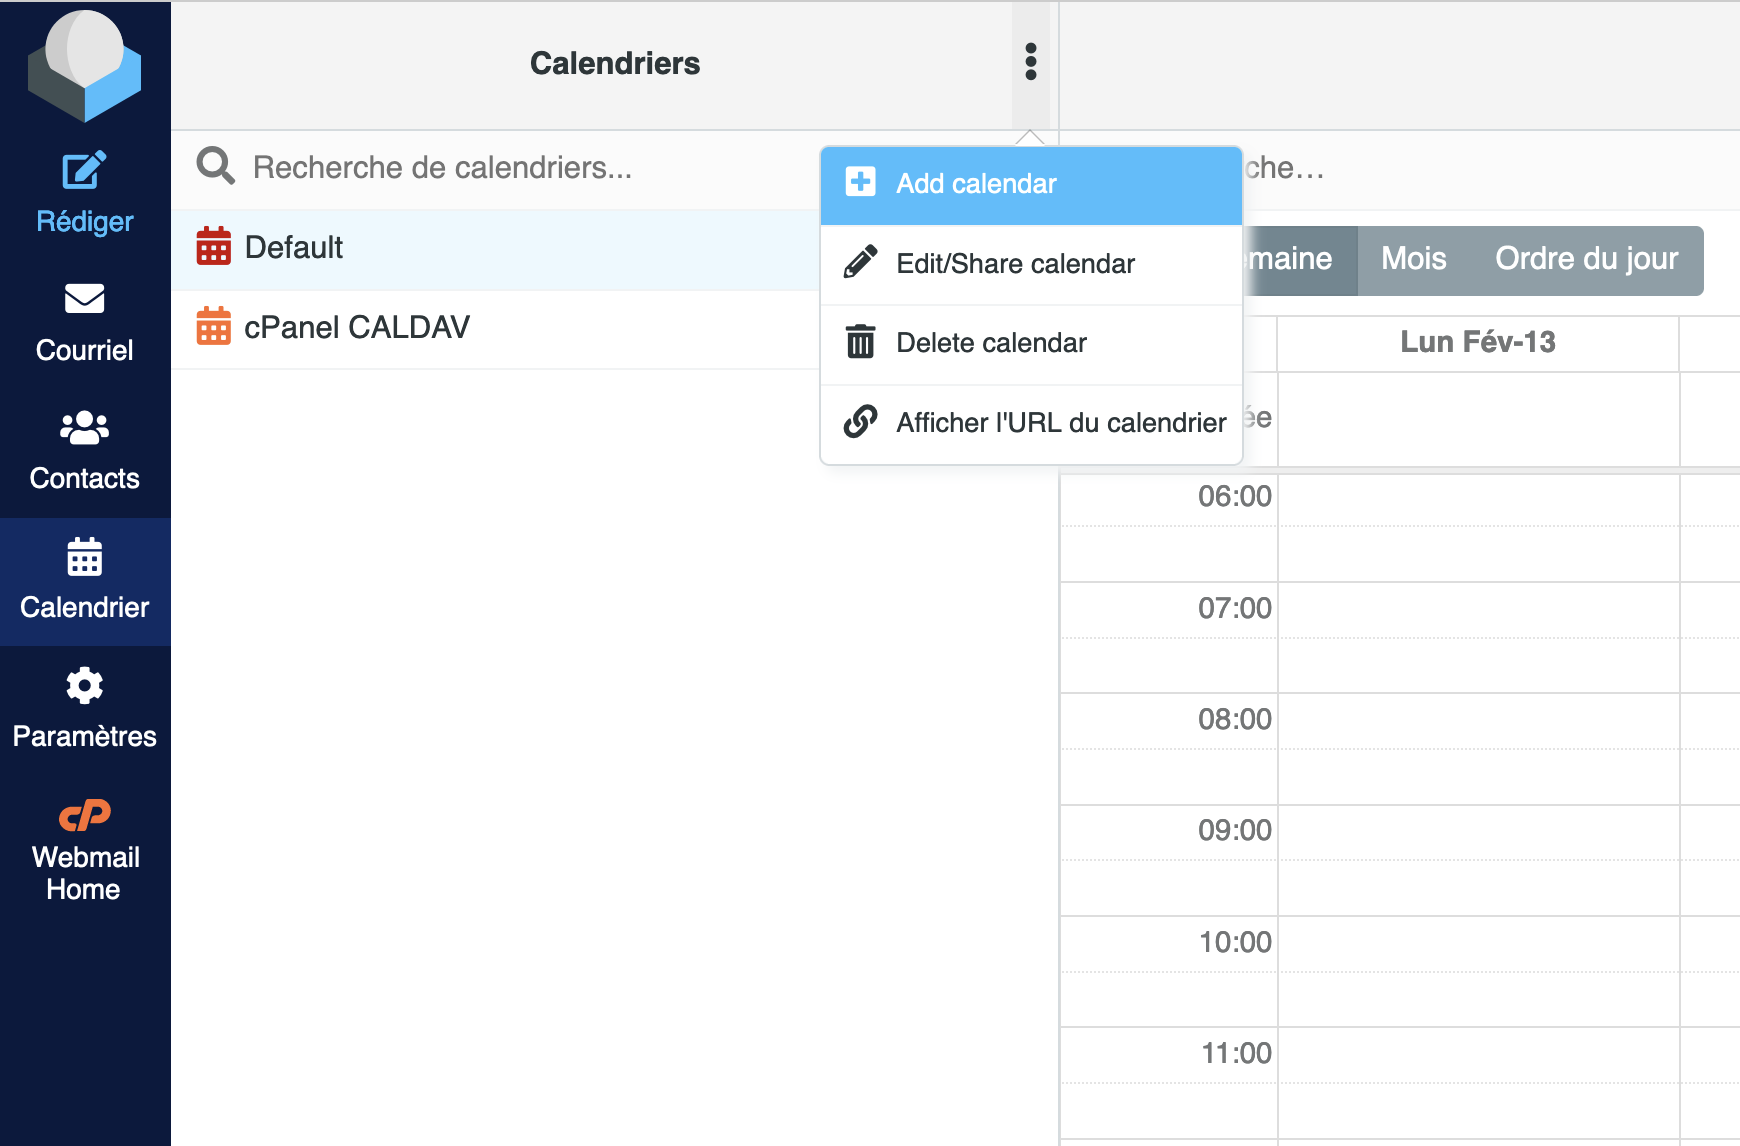Choose Afficher l'URL du calendrier
Image resolution: width=1740 pixels, height=1146 pixels.
(x=1031, y=423)
